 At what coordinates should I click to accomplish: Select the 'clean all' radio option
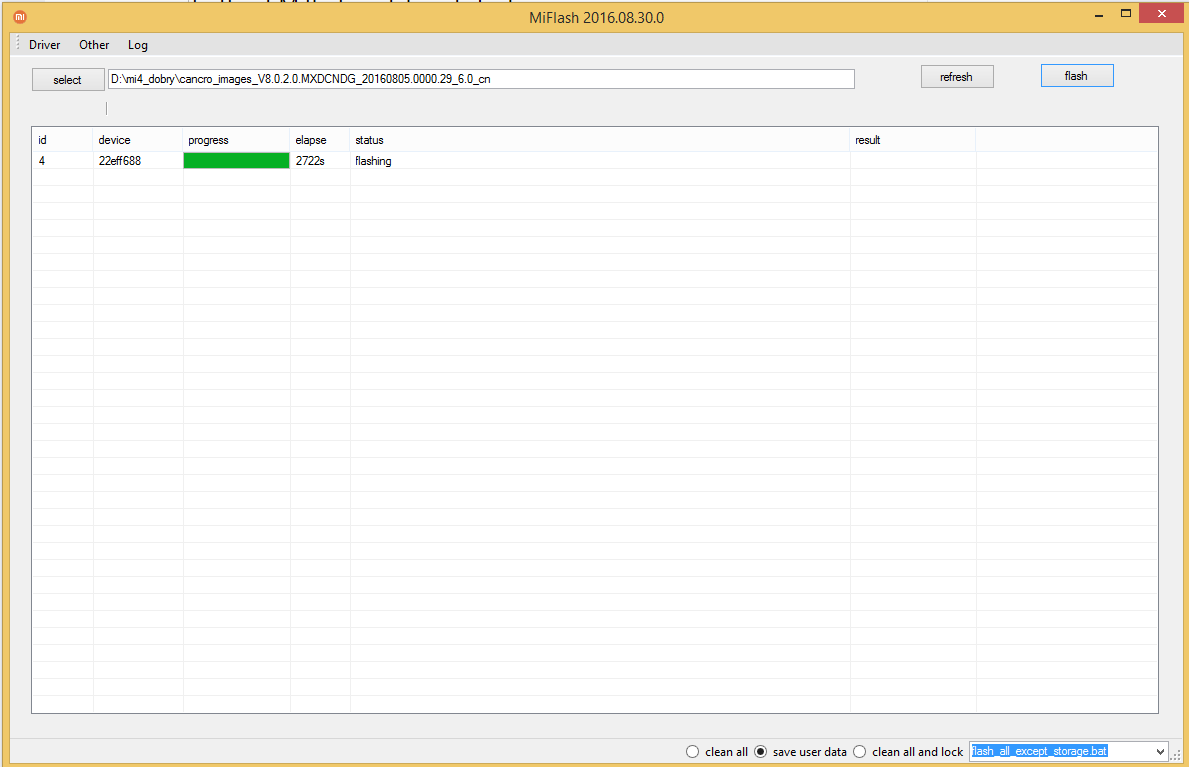(x=692, y=752)
